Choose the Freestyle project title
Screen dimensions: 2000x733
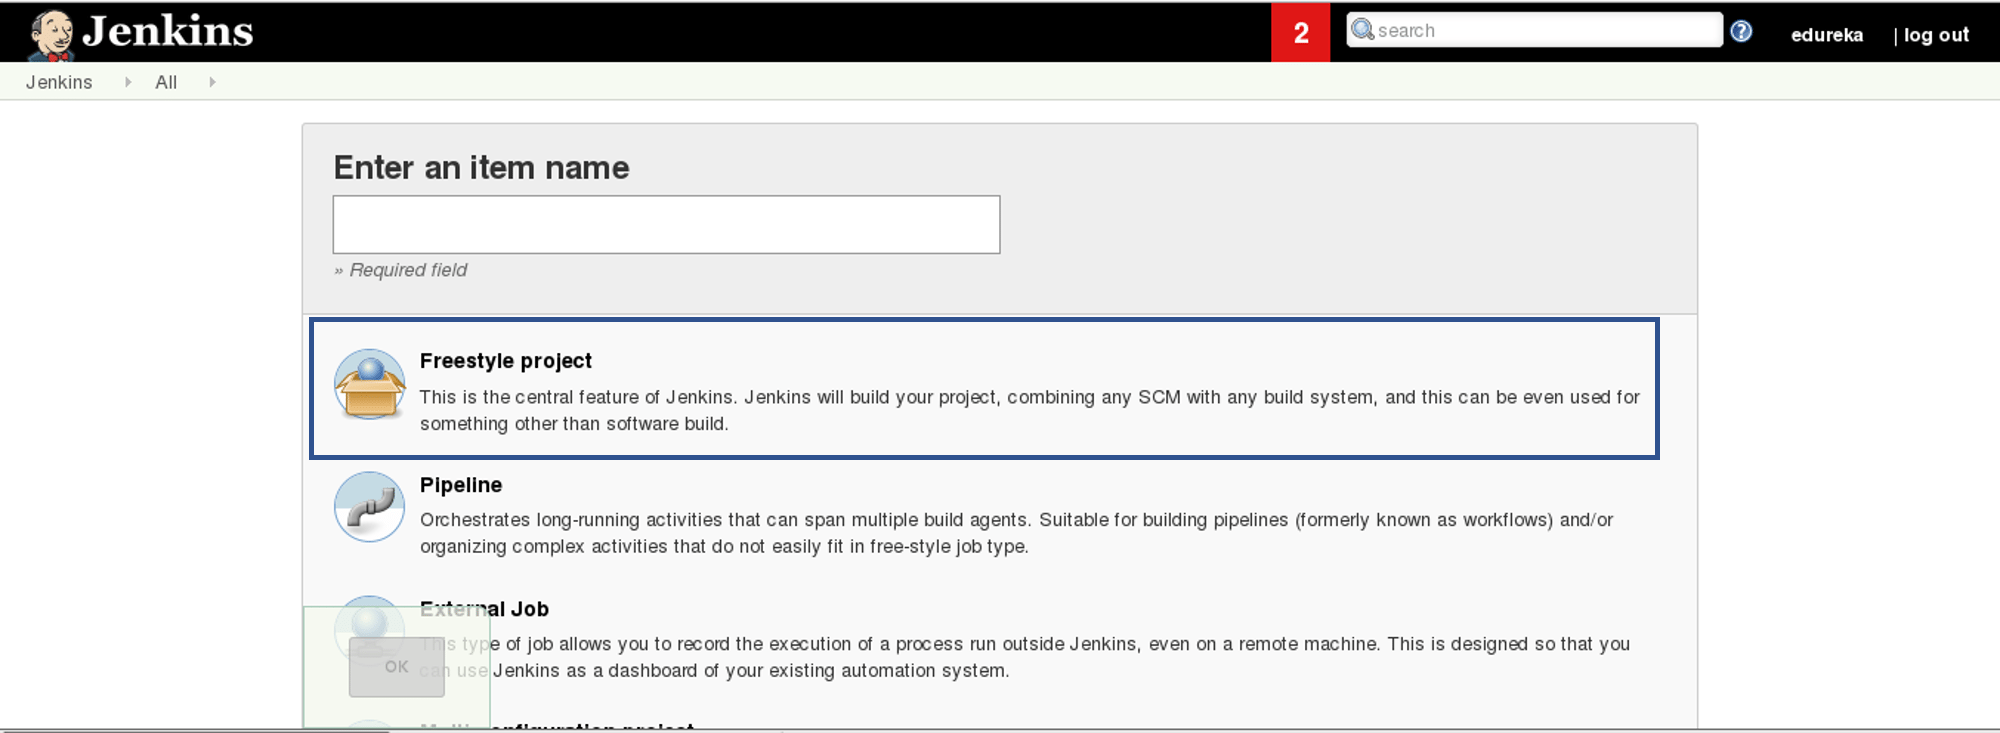click(x=506, y=361)
